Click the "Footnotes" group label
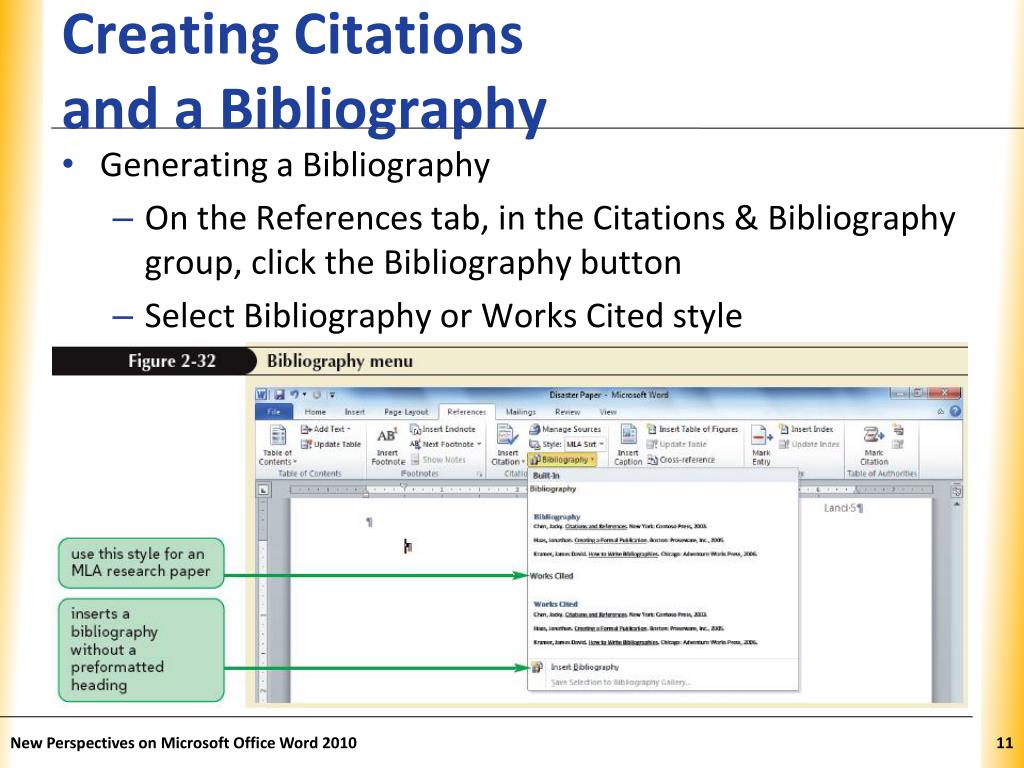The width and height of the screenshot is (1024, 768). (x=419, y=473)
